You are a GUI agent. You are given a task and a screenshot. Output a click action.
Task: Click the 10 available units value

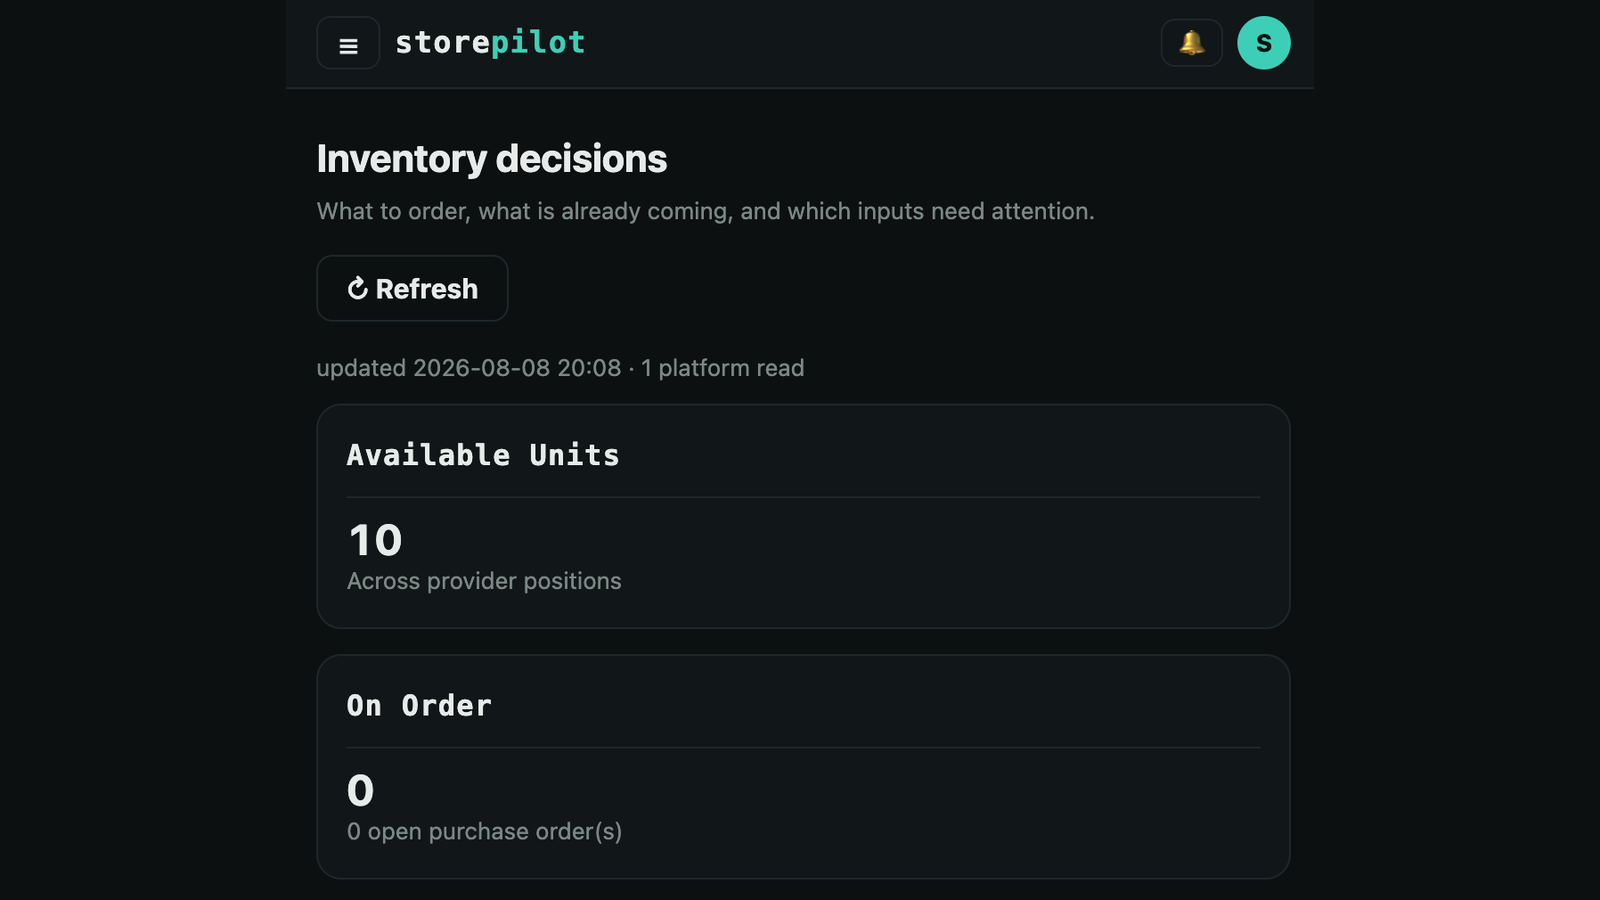click(375, 541)
